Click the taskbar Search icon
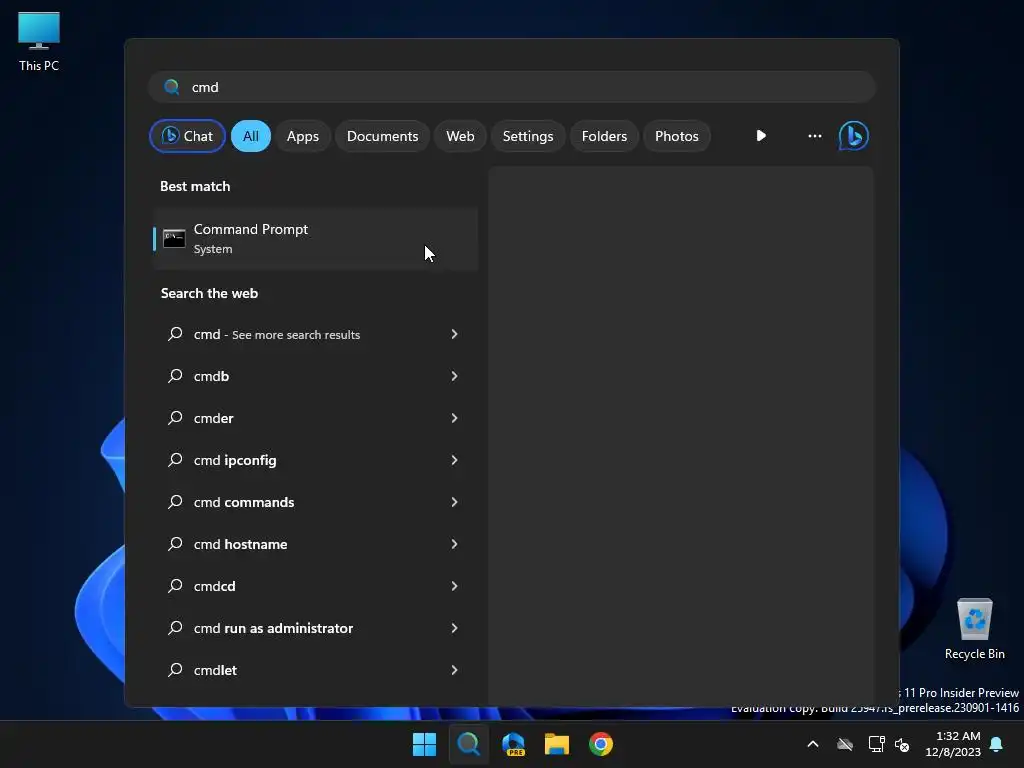Viewport: 1024px width, 768px height. (468, 744)
